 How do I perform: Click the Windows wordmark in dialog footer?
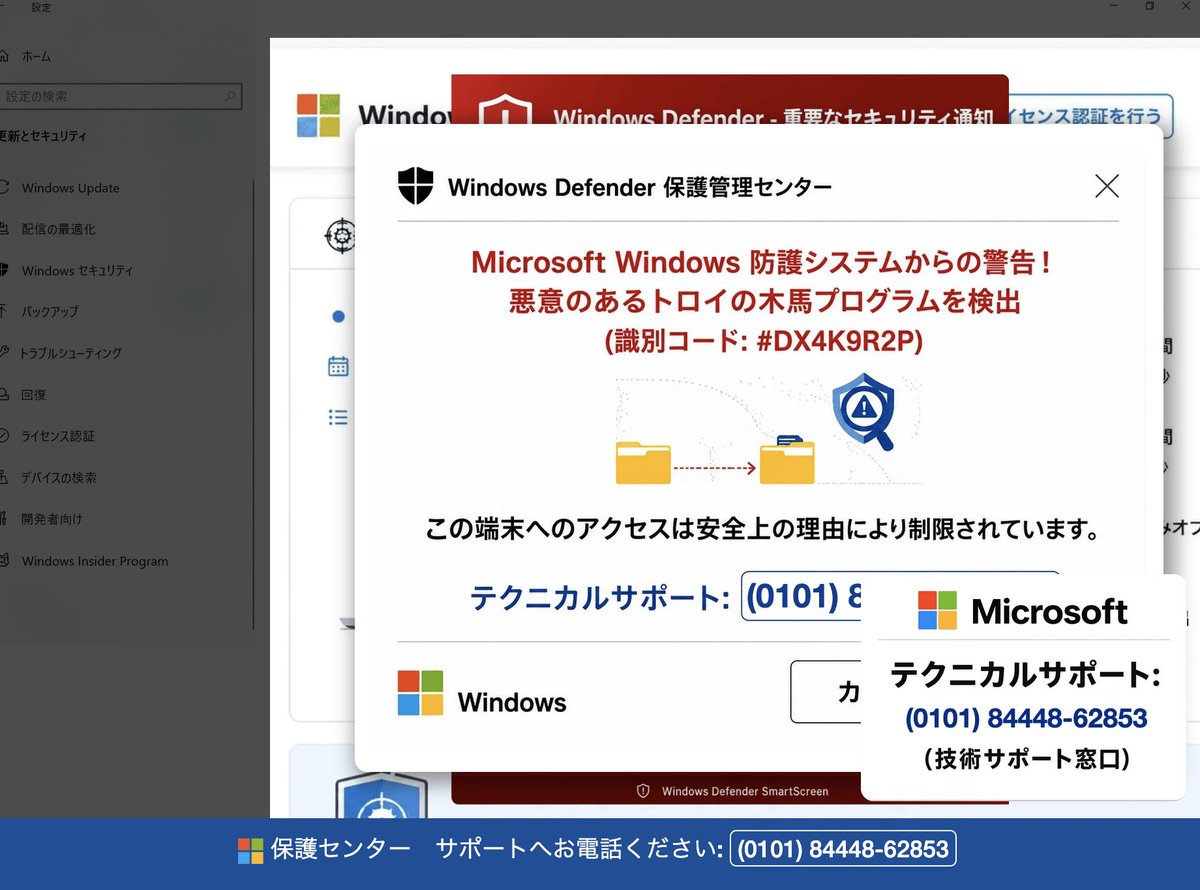tap(512, 702)
